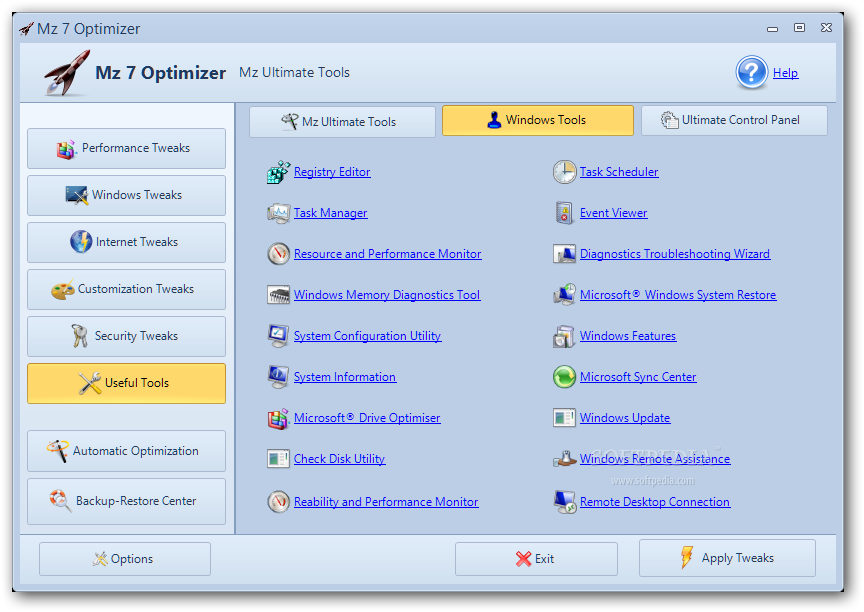Launch System Configuration Utility link
Image resolution: width=864 pixels, height=612 pixels.
click(368, 336)
